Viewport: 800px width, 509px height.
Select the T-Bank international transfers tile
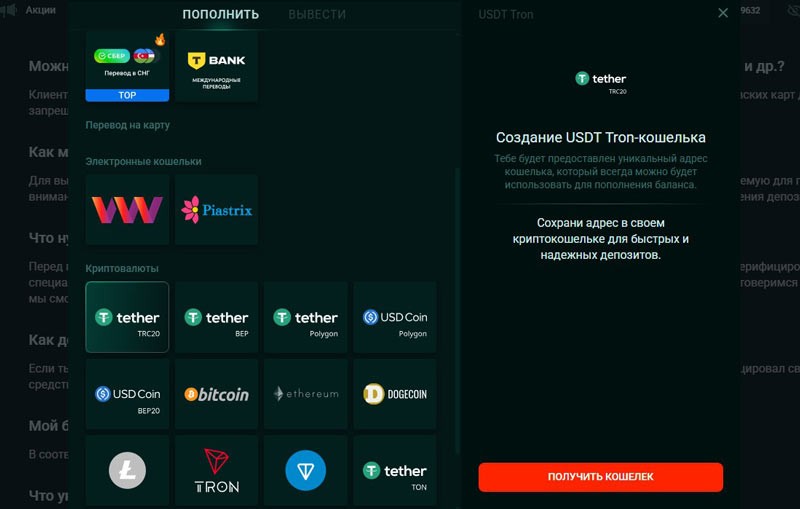216,66
